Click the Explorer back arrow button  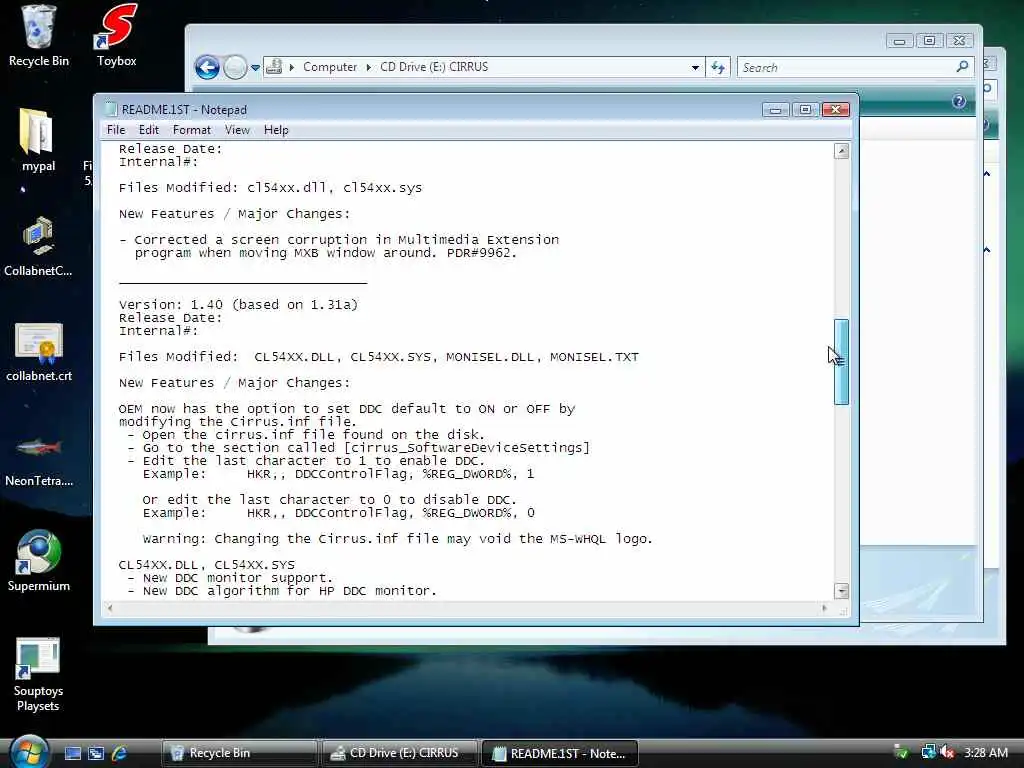(x=207, y=67)
